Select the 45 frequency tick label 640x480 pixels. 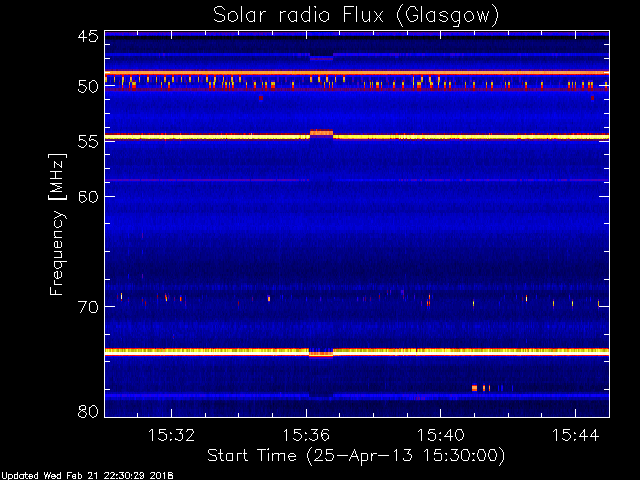[88, 36]
